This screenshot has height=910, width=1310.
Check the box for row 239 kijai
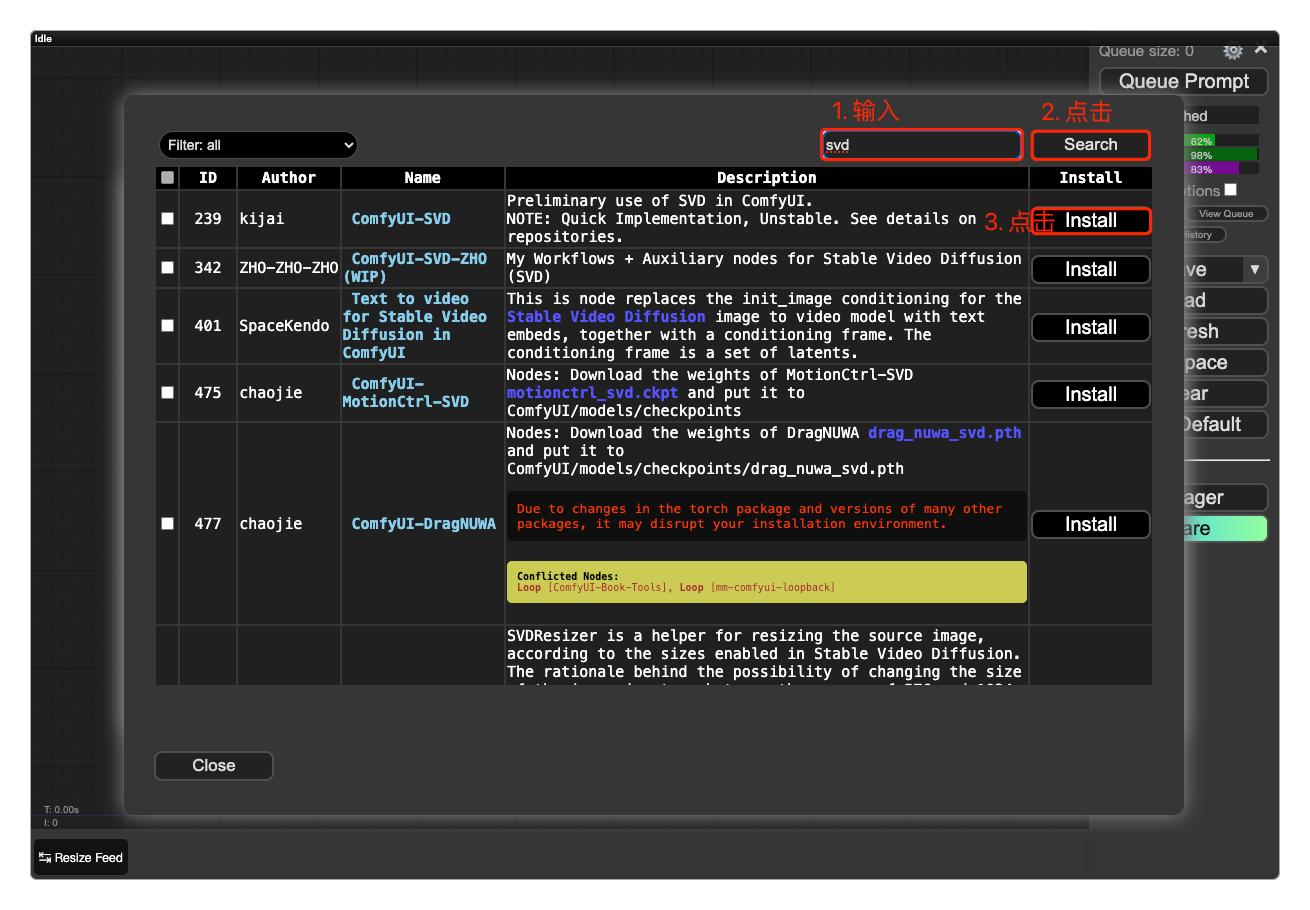[168, 218]
